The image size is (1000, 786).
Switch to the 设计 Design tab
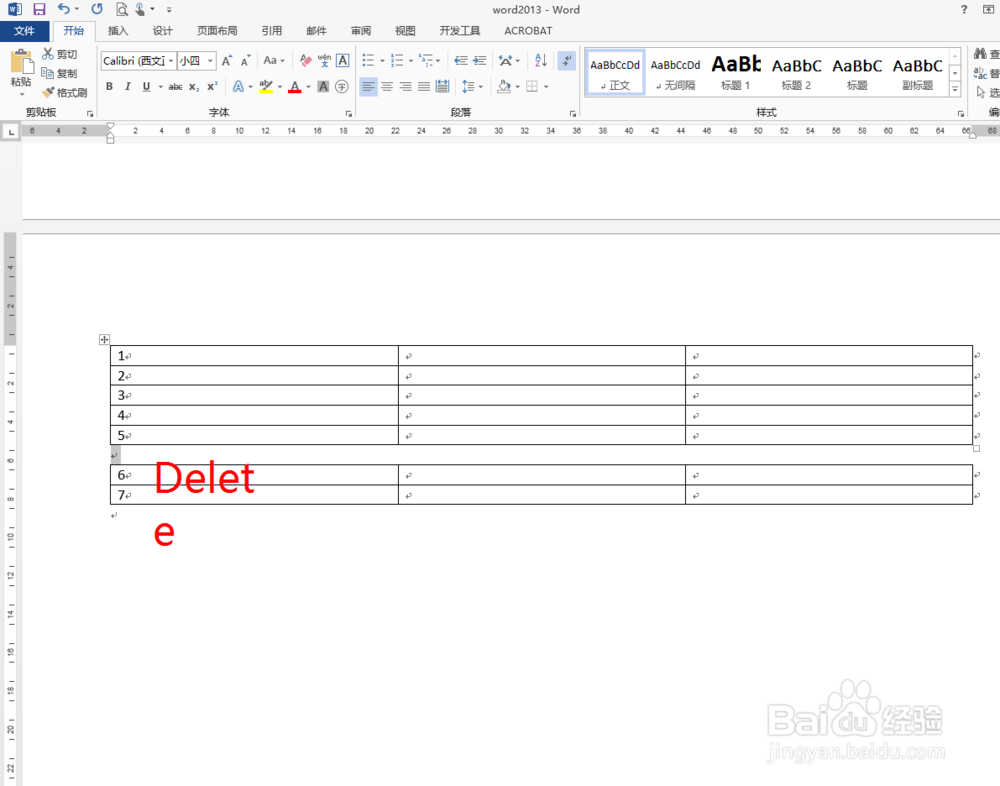click(163, 31)
